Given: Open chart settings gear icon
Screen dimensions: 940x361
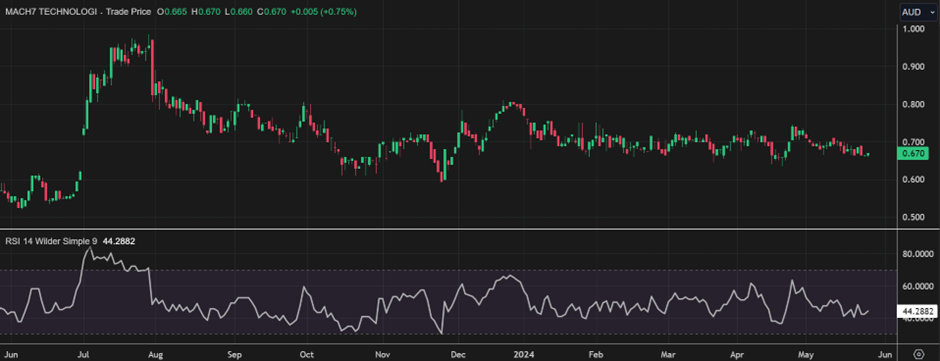Looking at the screenshot, I should [919, 353].
